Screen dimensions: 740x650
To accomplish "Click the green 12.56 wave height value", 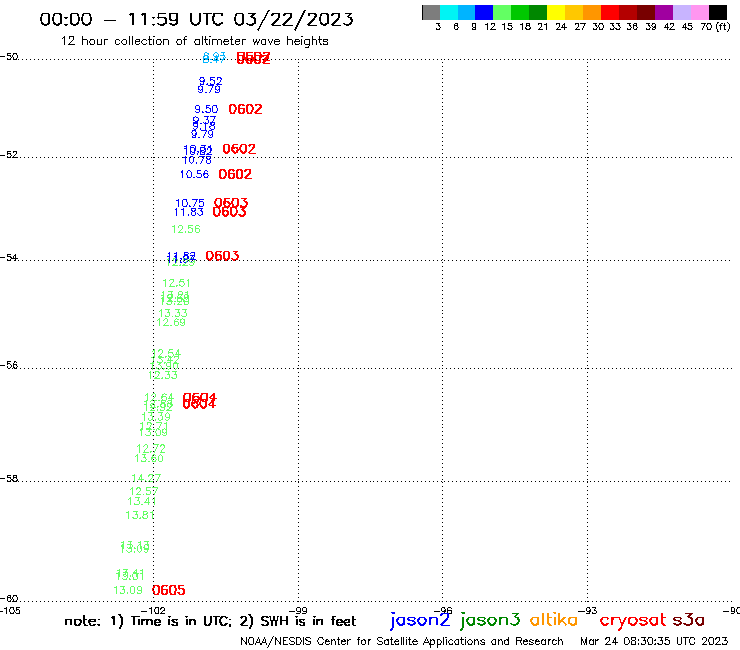I will tap(185, 229).
